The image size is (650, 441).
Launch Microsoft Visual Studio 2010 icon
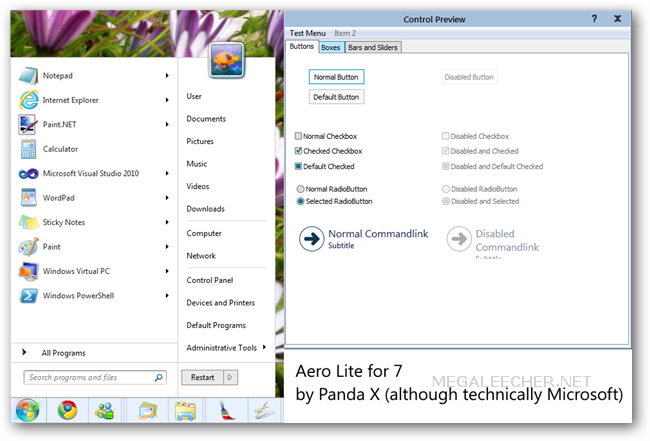click(28, 174)
